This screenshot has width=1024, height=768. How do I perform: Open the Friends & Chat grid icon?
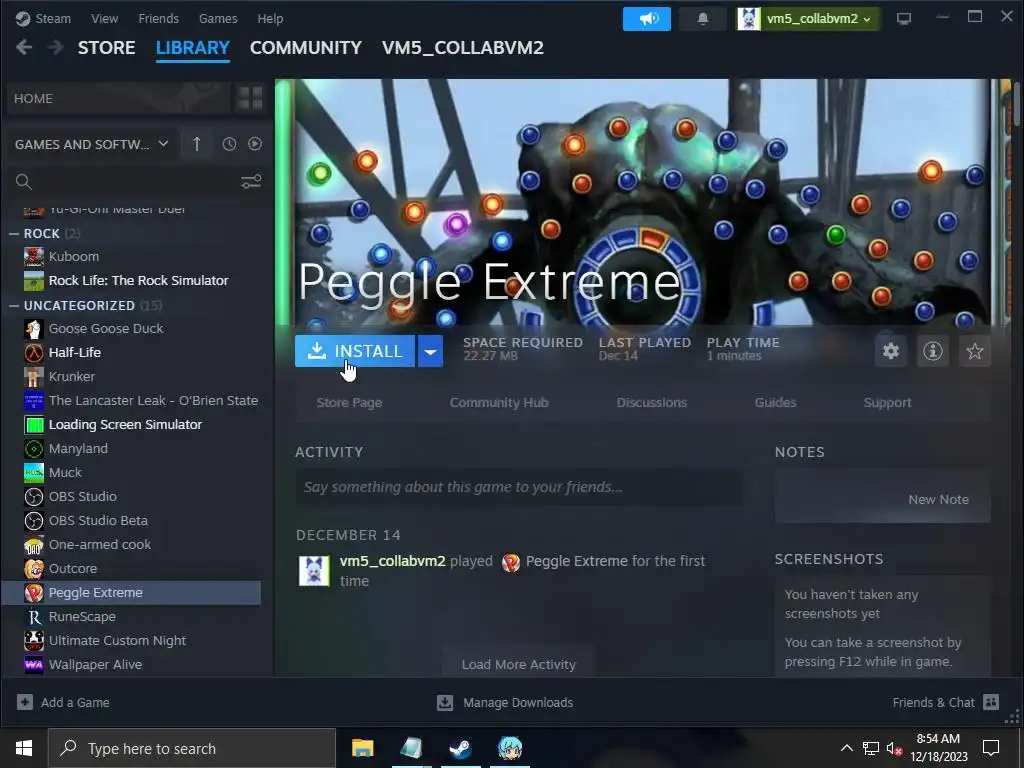tap(991, 702)
